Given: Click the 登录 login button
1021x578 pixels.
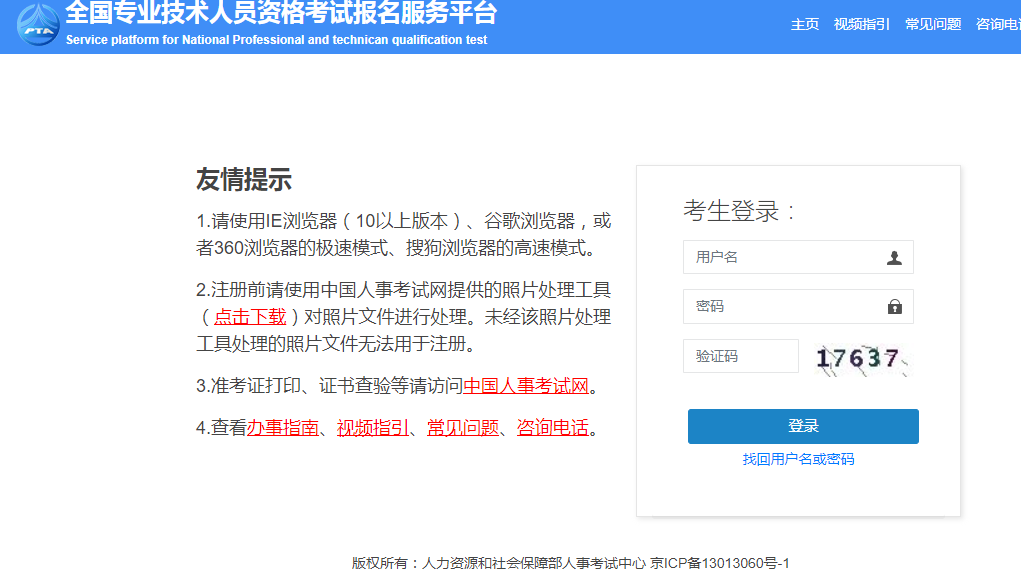Looking at the screenshot, I should (x=803, y=426).
